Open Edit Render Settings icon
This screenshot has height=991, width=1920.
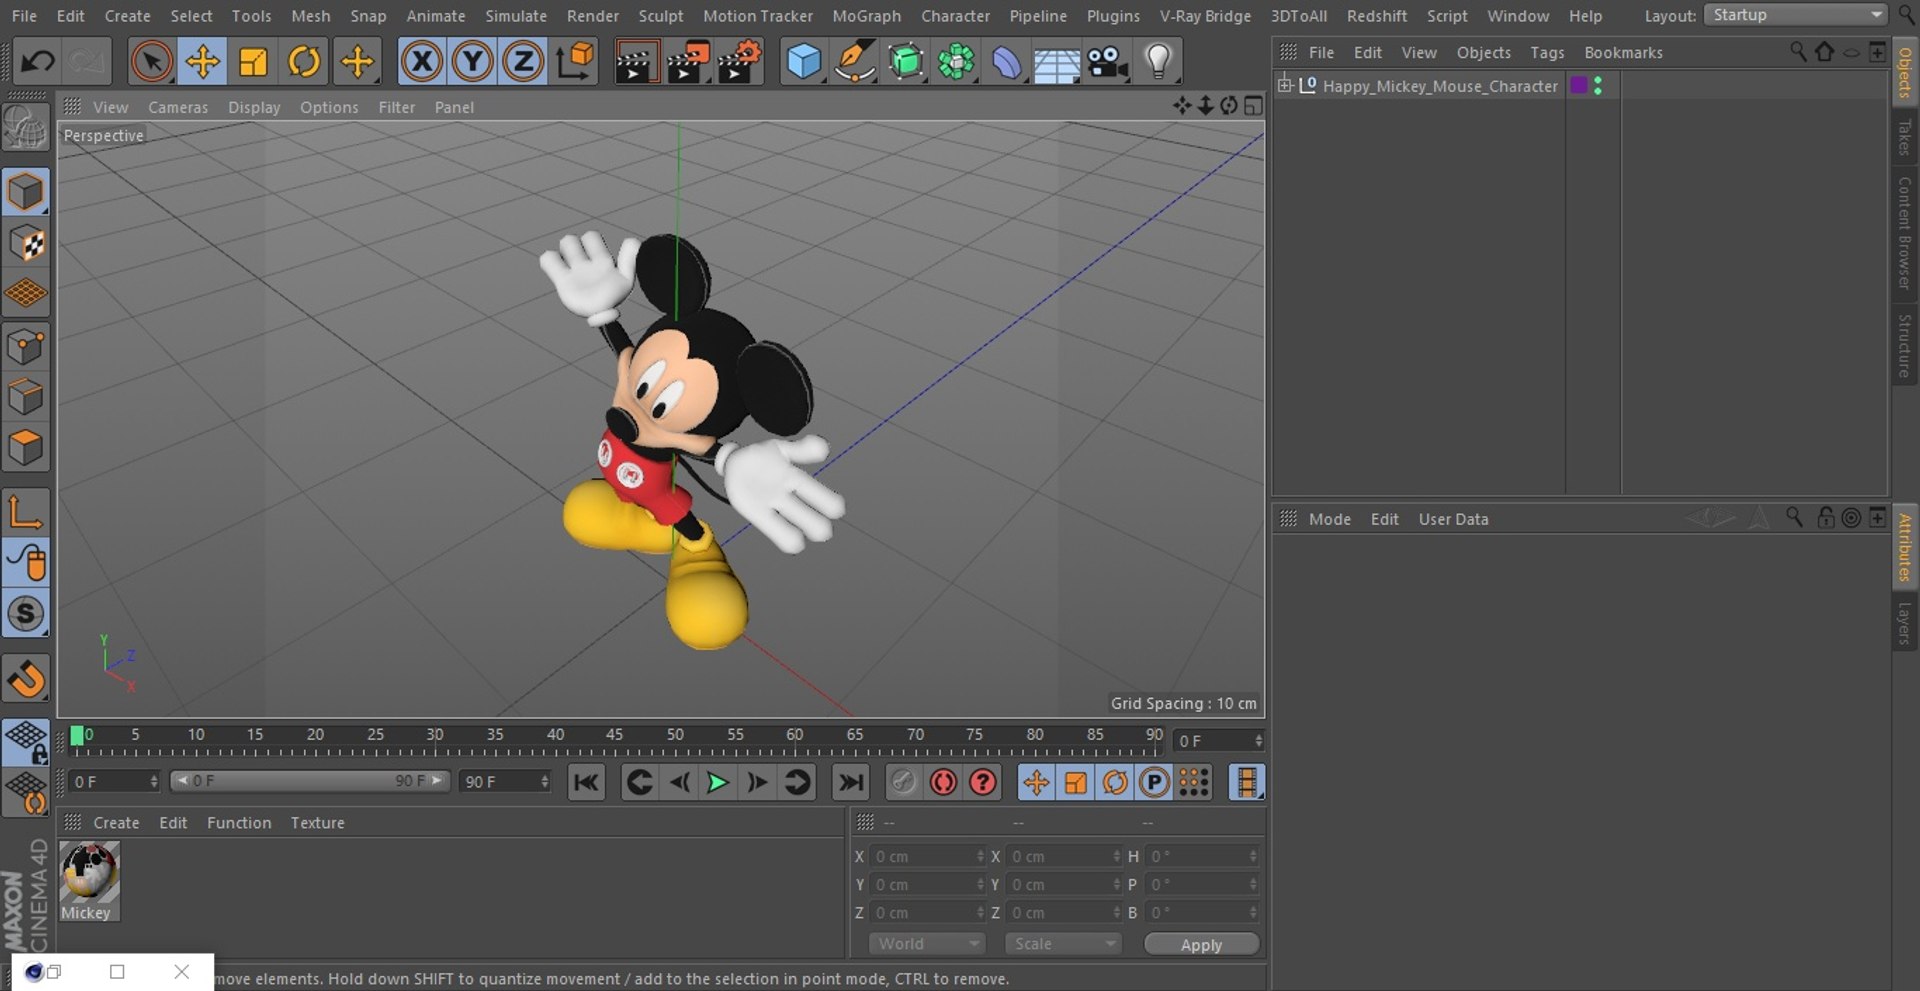tap(740, 62)
